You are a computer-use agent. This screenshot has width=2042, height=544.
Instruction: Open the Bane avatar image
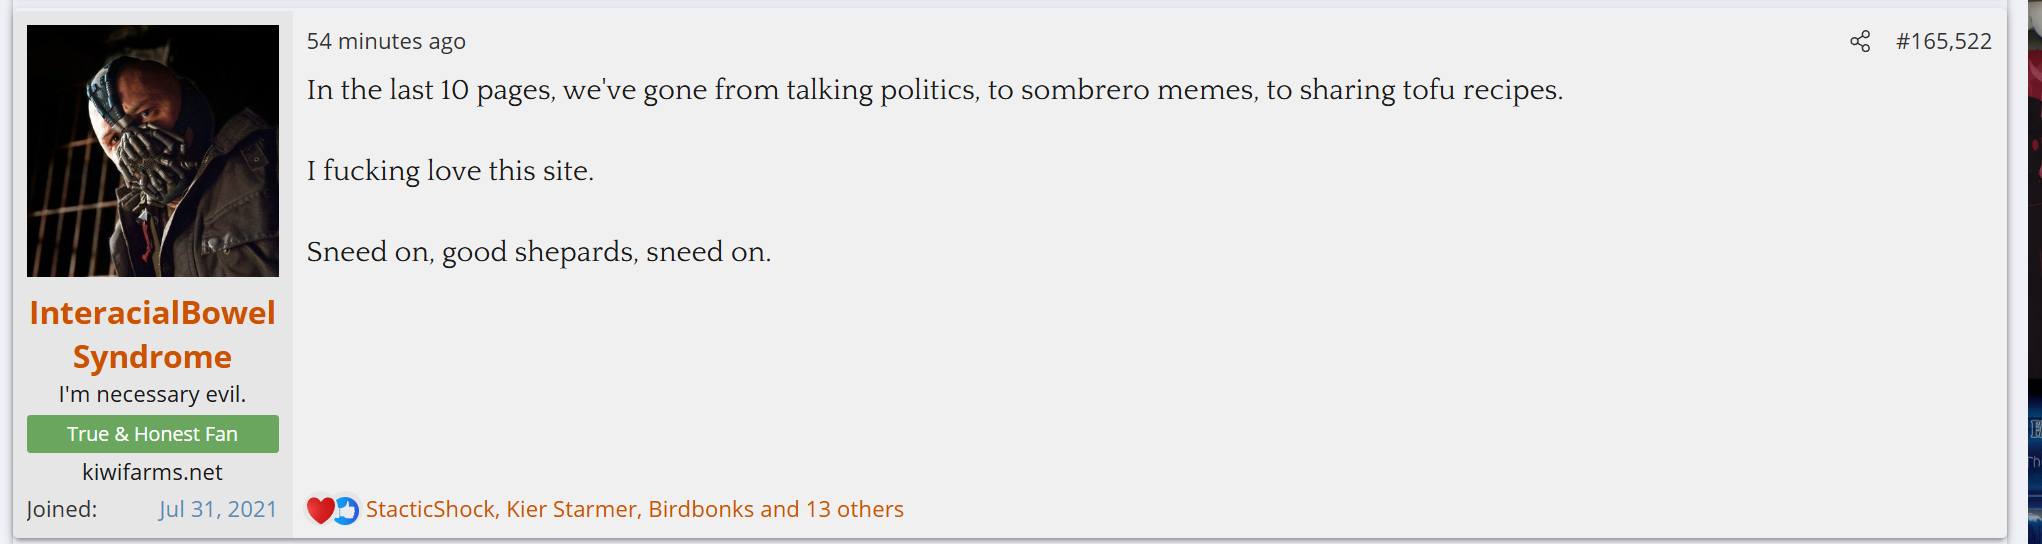coord(153,151)
